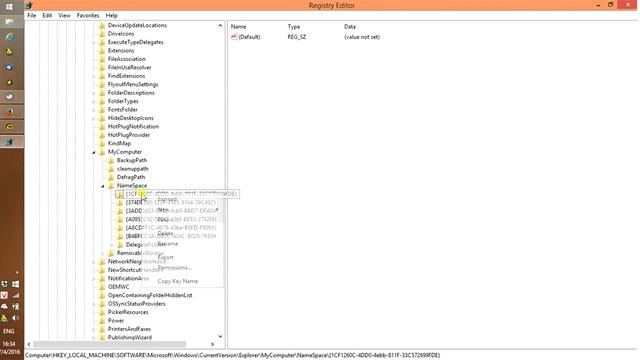Collapse the NameSpace key

[103, 186]
